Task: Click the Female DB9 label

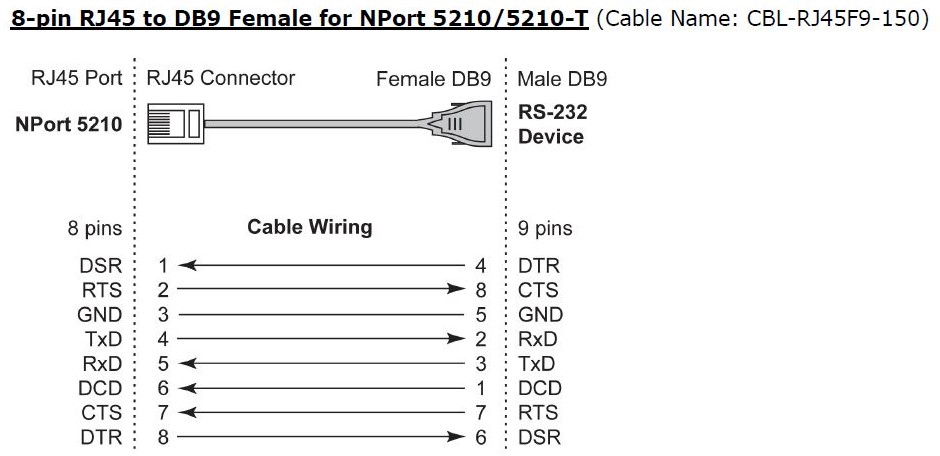Action: click(x=433, y=78)
